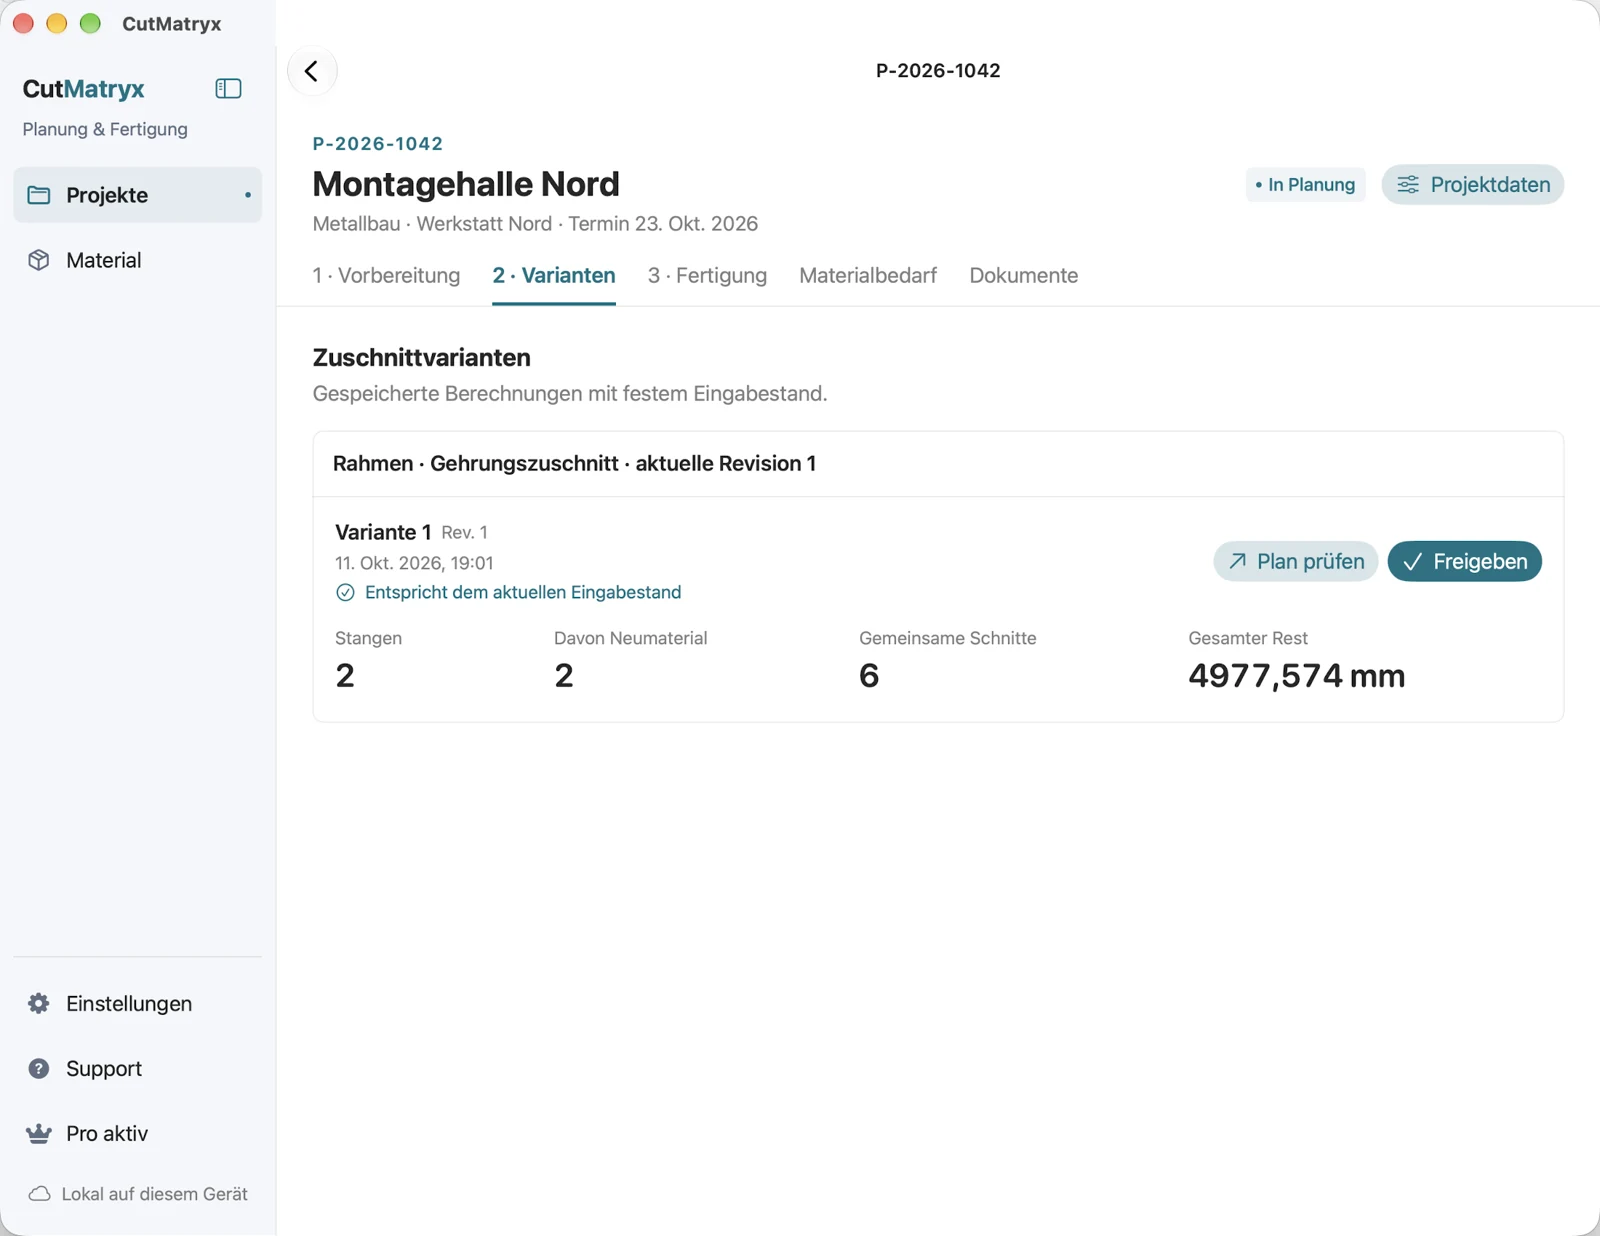Click the Gesamter Rest value 4977,574 mm
Viewport: 1600px width, 1236px height.
pyautogui.click(x=1296, y=676)
